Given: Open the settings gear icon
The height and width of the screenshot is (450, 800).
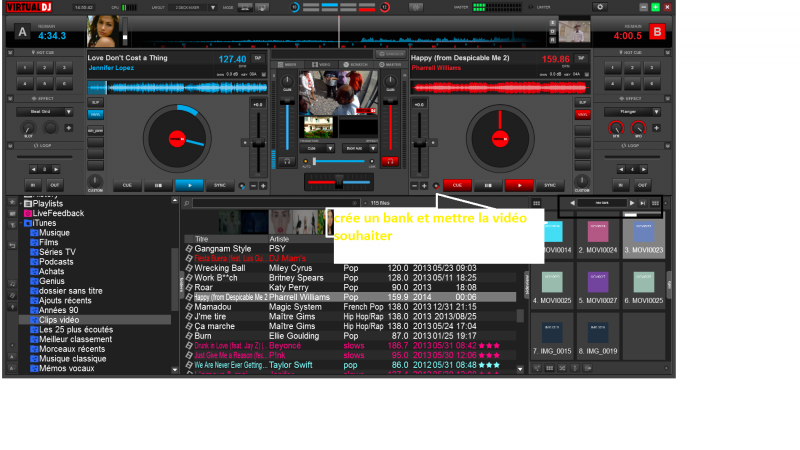Looking at the screenshot, I should [600, 7].
